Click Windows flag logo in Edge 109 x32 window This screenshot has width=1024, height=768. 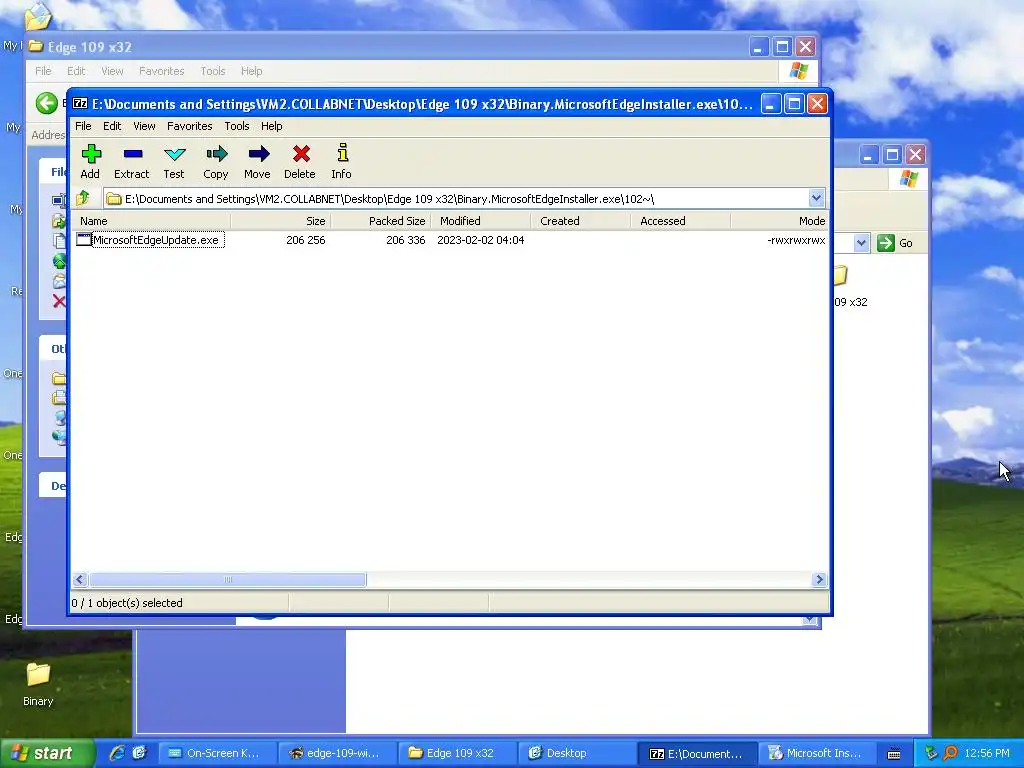coord(798,71)
